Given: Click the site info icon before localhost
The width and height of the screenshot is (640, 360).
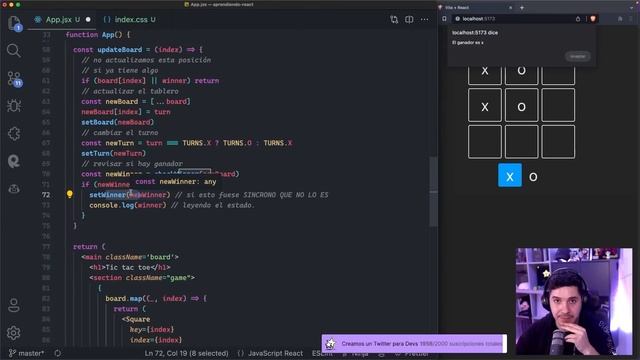Looking at the screenshot, I should coord(458,19).
